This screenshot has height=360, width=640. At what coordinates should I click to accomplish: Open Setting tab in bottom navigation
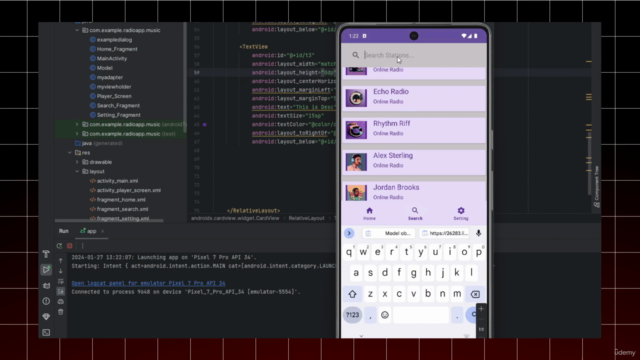(461, 213)
